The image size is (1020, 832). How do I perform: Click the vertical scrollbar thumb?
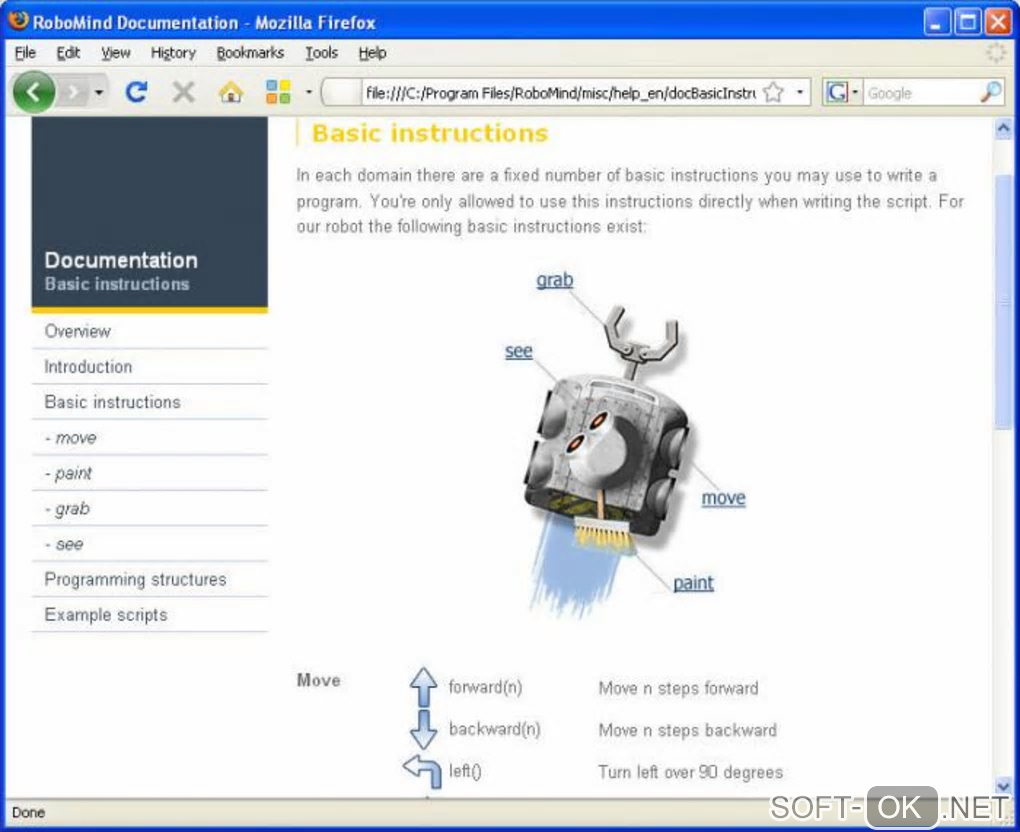(x=1002, y=302)
